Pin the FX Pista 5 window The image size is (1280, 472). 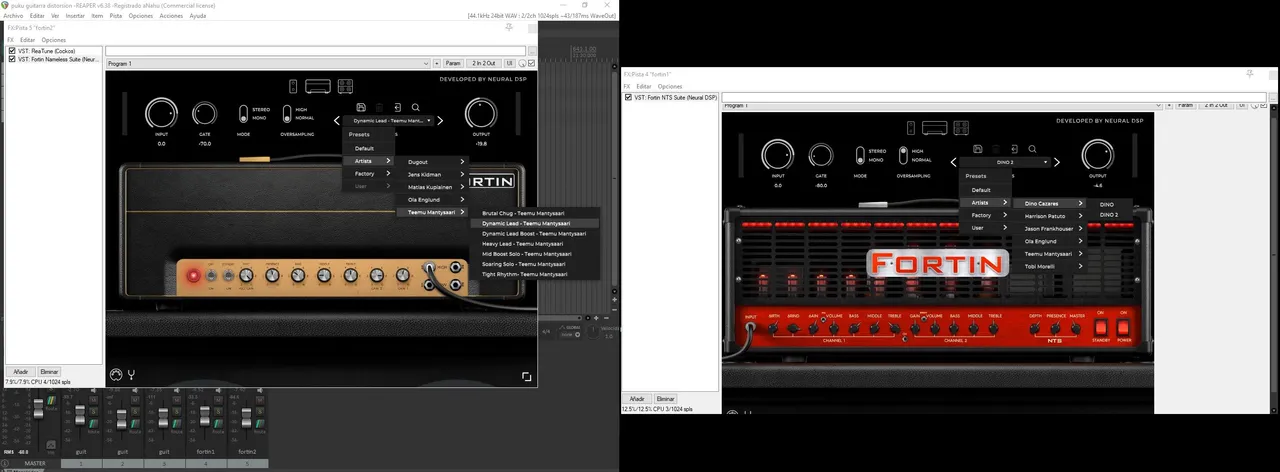[x=510, y=28]
